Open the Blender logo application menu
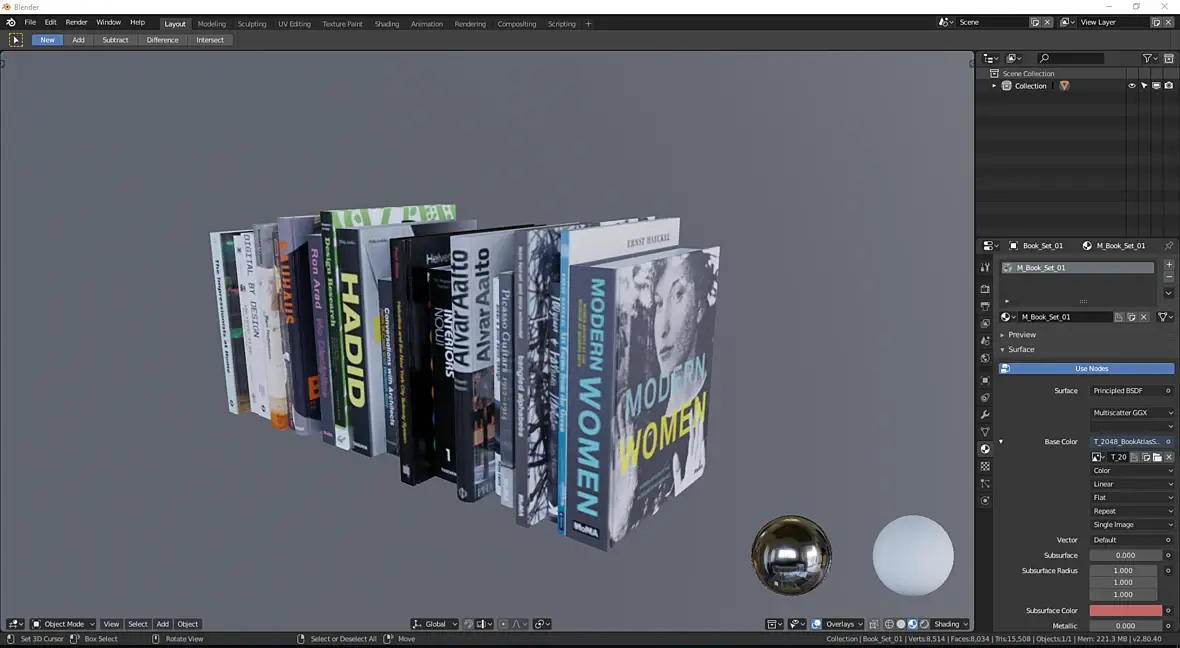 11,23
